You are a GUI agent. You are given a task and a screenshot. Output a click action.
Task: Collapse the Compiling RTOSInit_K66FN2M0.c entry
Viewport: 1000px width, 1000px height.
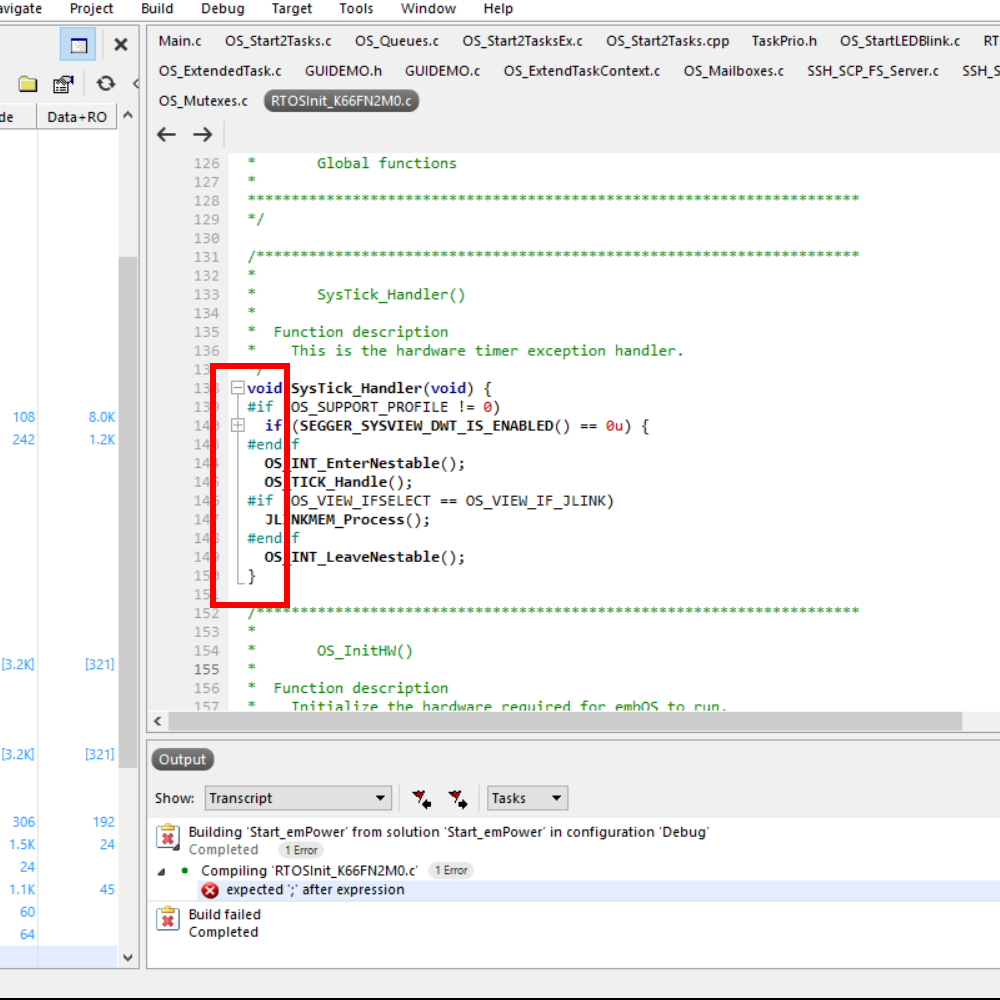click(x=162, y=871)
